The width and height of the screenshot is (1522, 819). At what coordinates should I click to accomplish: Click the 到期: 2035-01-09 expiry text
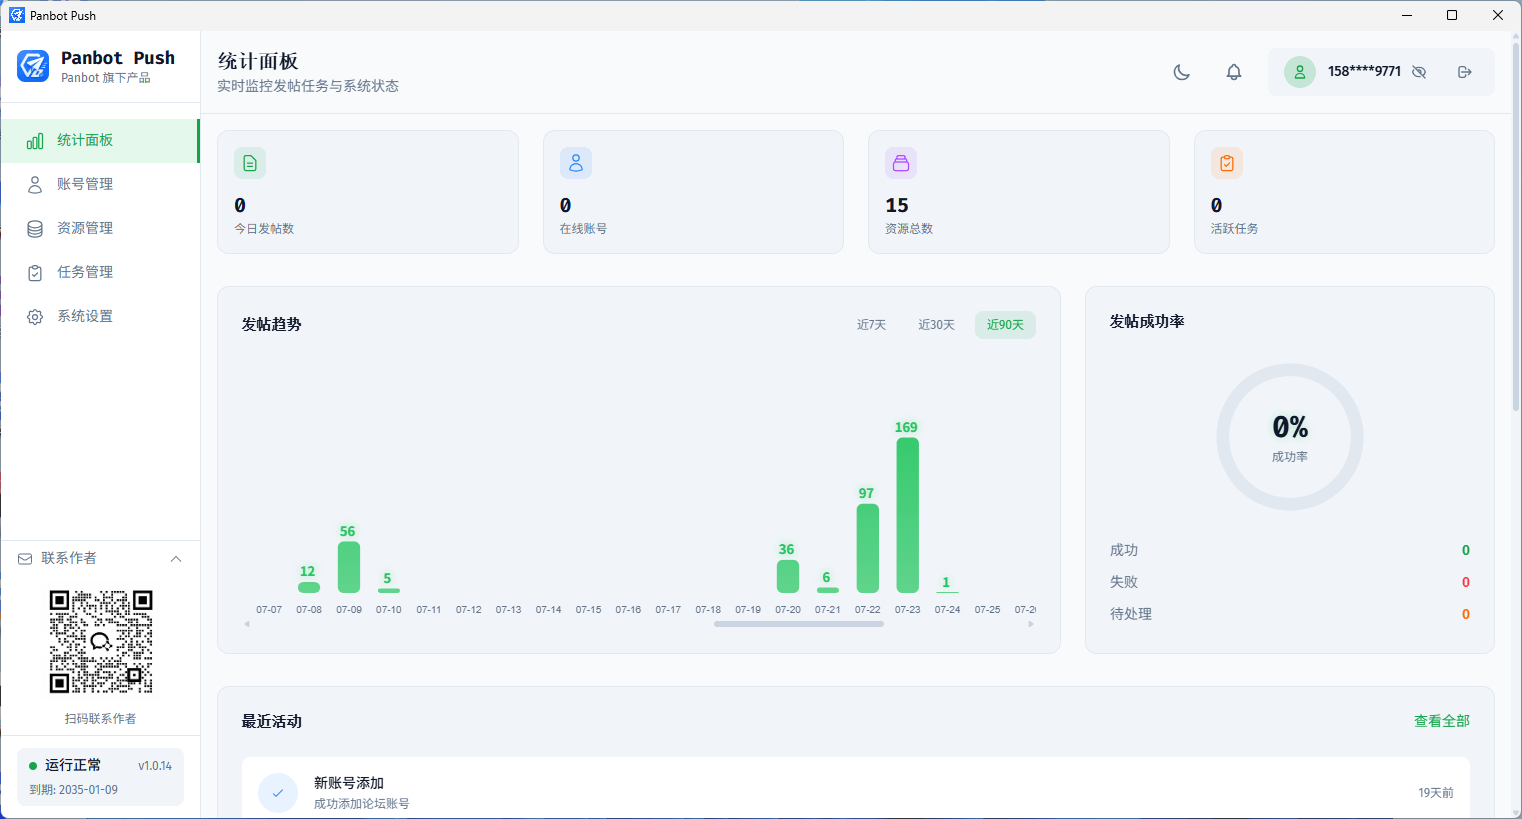point(73,790)
